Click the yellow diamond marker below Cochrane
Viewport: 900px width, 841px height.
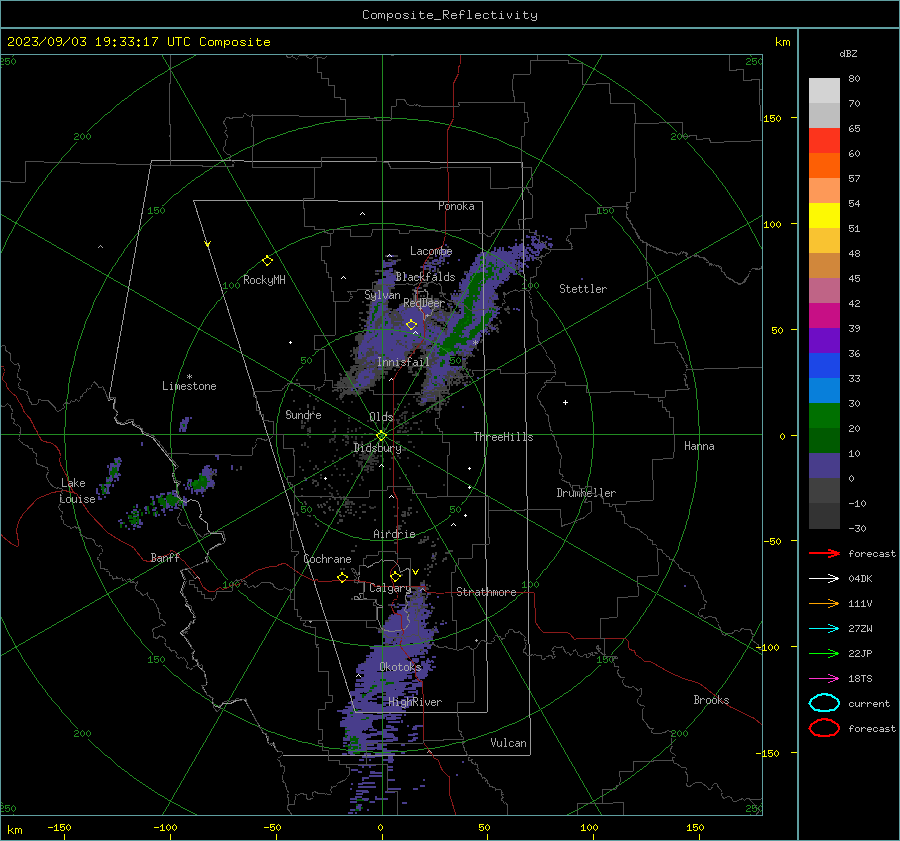pos(342,577)
